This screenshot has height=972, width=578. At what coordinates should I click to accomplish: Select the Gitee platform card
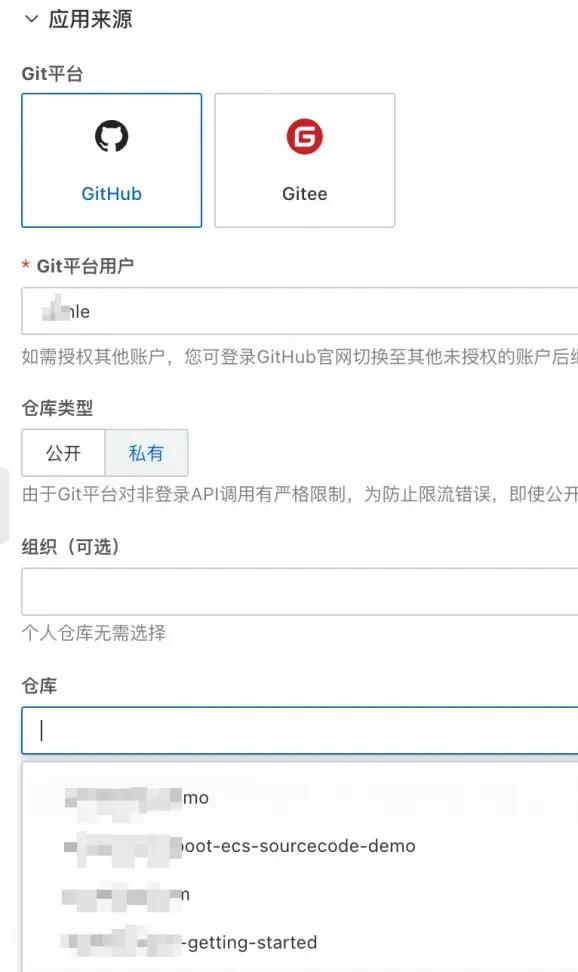tap(305, 161)
